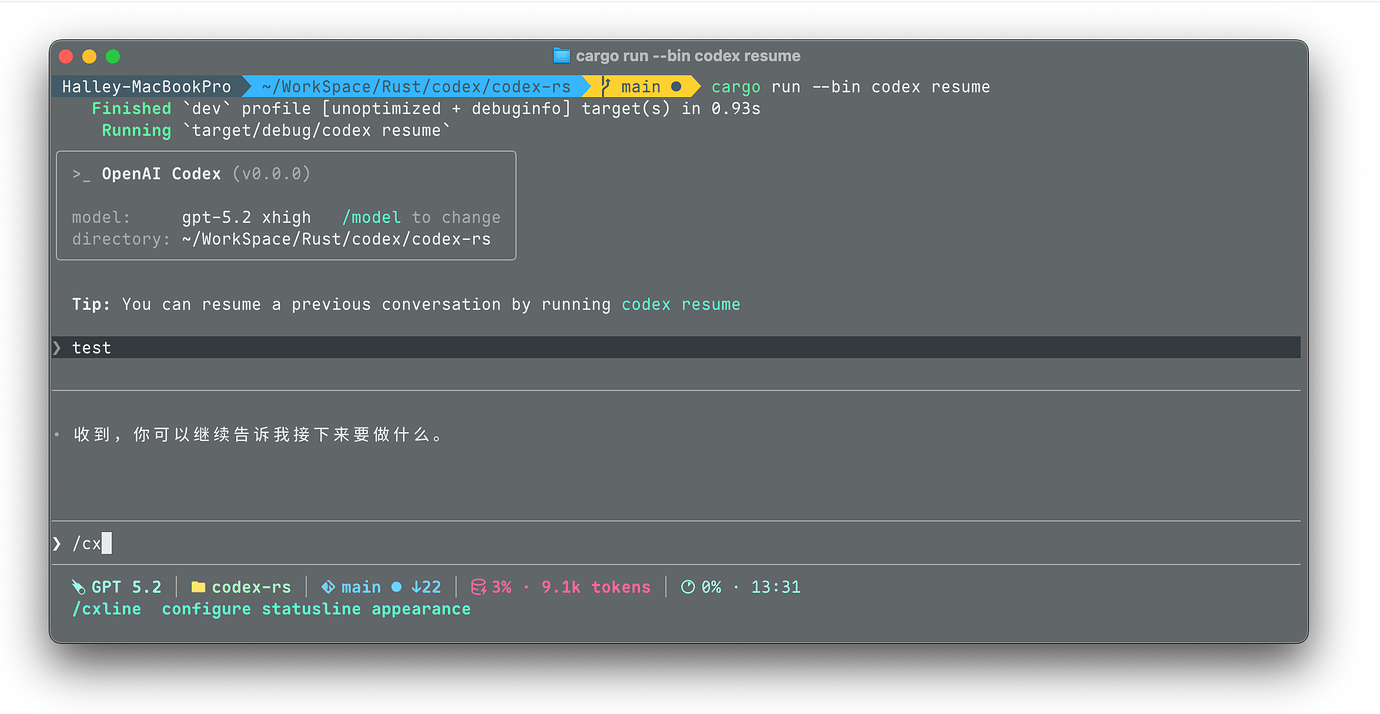Click the rocket icon beside GPT 5.2
Viewport: 1380px width, 714px height.
point(79,588)
